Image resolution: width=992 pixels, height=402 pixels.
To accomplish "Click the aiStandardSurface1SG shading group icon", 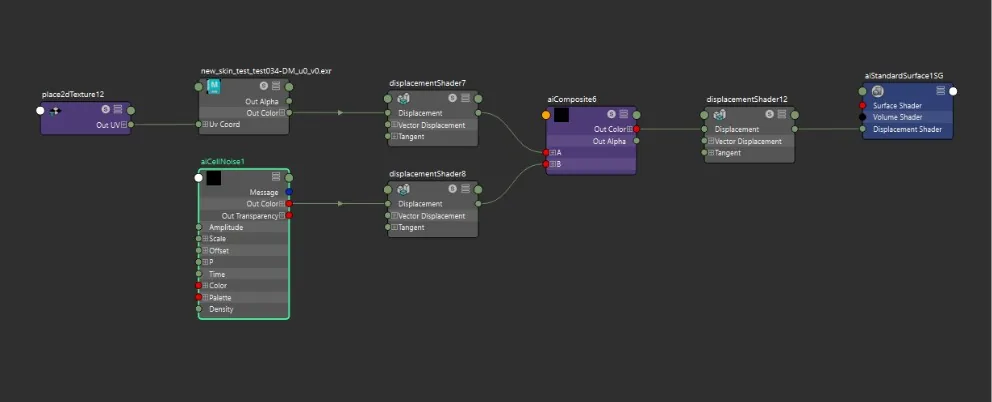I will point(877,91).
